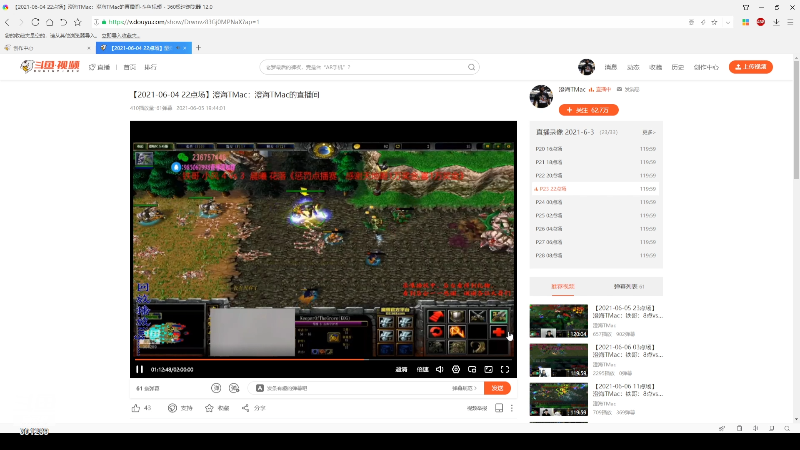
Task: Bookmark the page with toolbar star icon
Action: coord(78,22)
